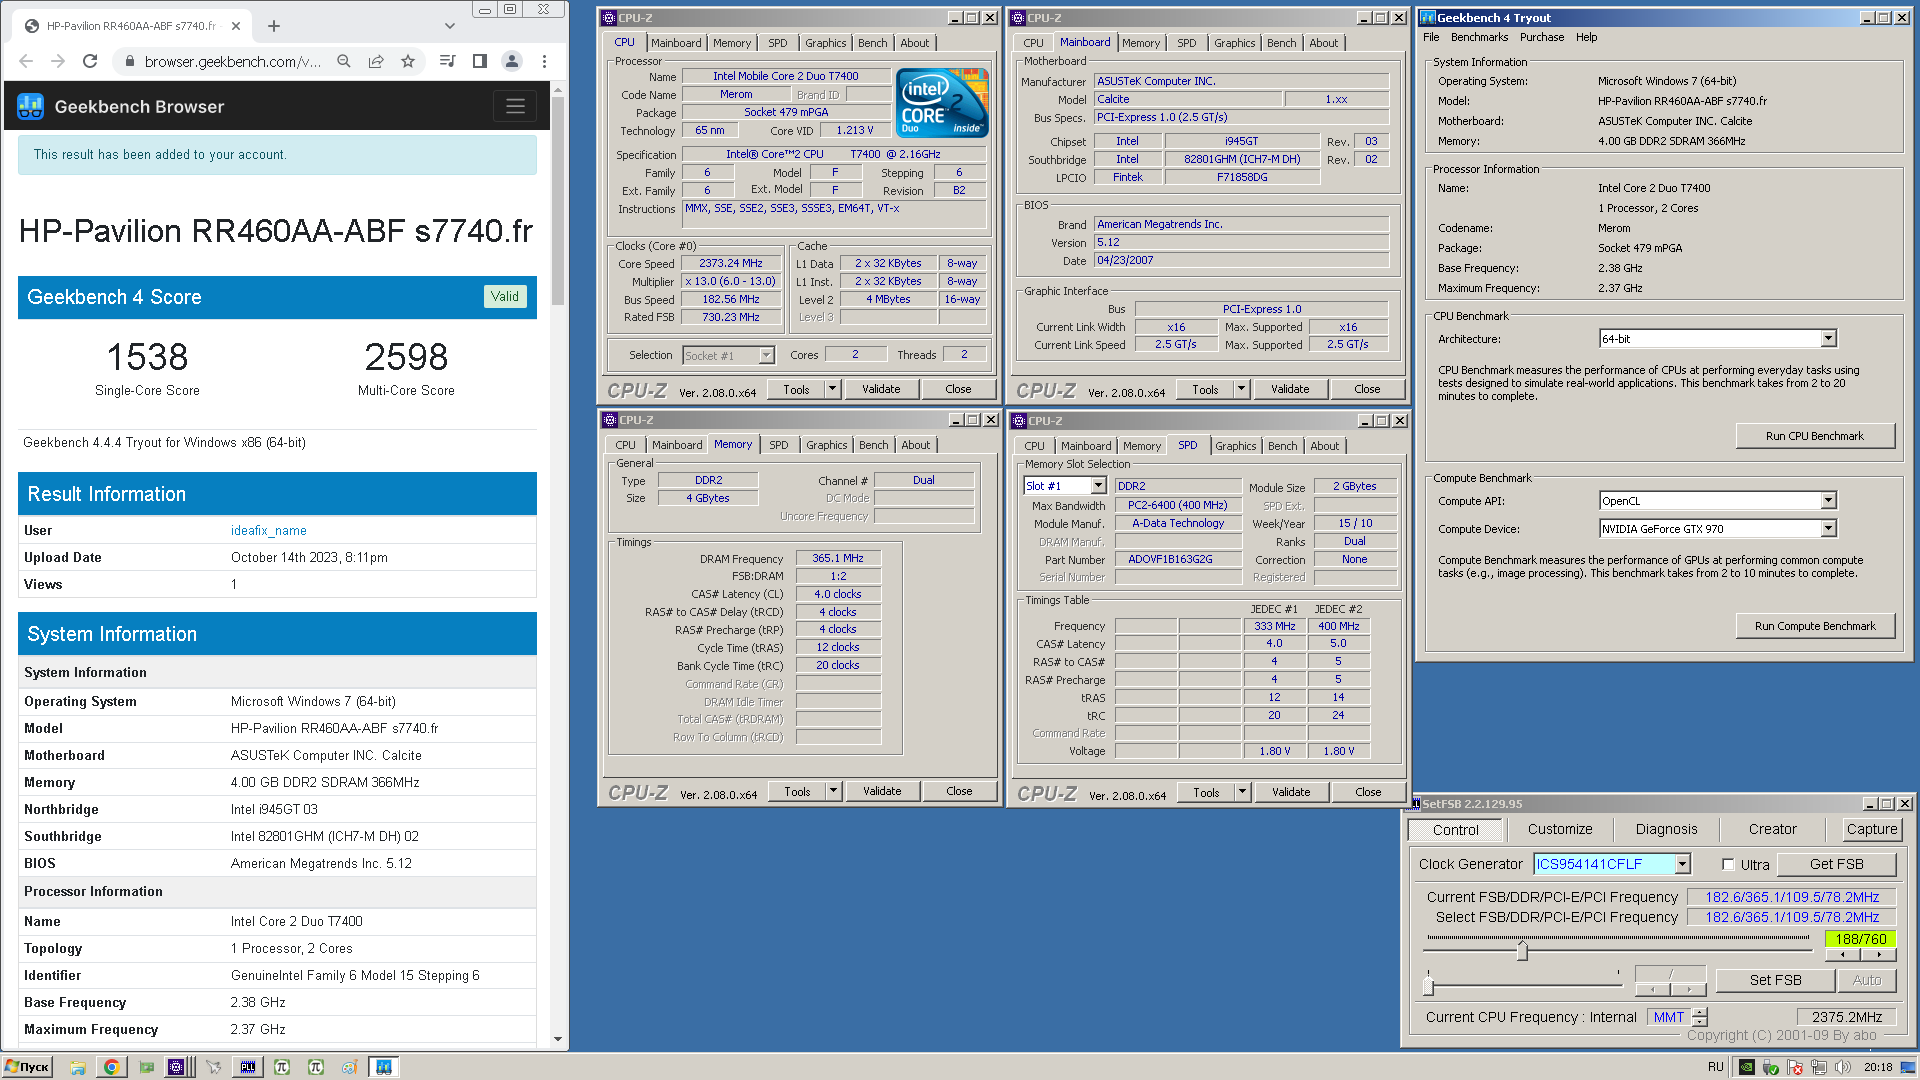Image resolution: width=1920 pixels, height=1080 pixels.
Task: Open a new Chrome tab
Action: click(274, 26)
